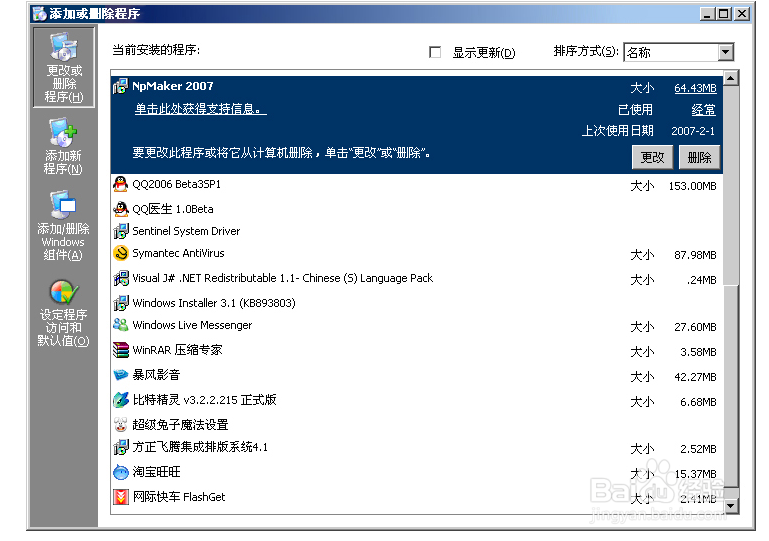
Task: Select 方正飞腾集成排版系统4.1 entry name
Action: [200, 447]
